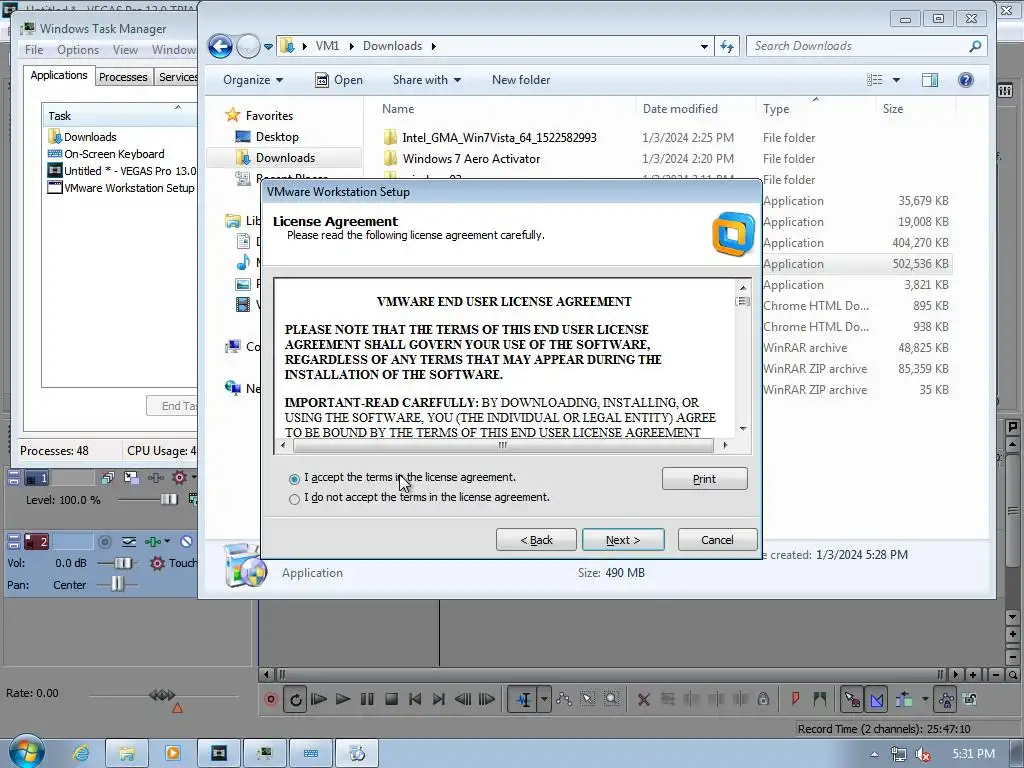Toggle Vegas Enable Snapping icon
The image size is (1024, 768).
coord(852,699)
